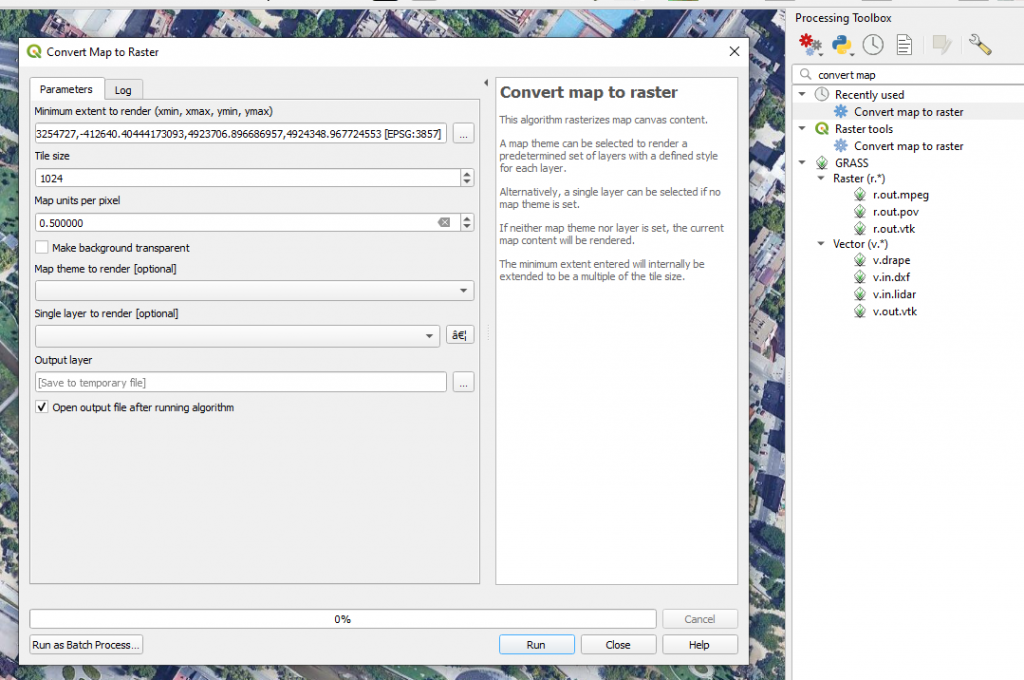1024x680 pixels.
Task: Click the gear icon beside recent Convert map to raster
Action: pyautogui.click(x=841, y=112)
